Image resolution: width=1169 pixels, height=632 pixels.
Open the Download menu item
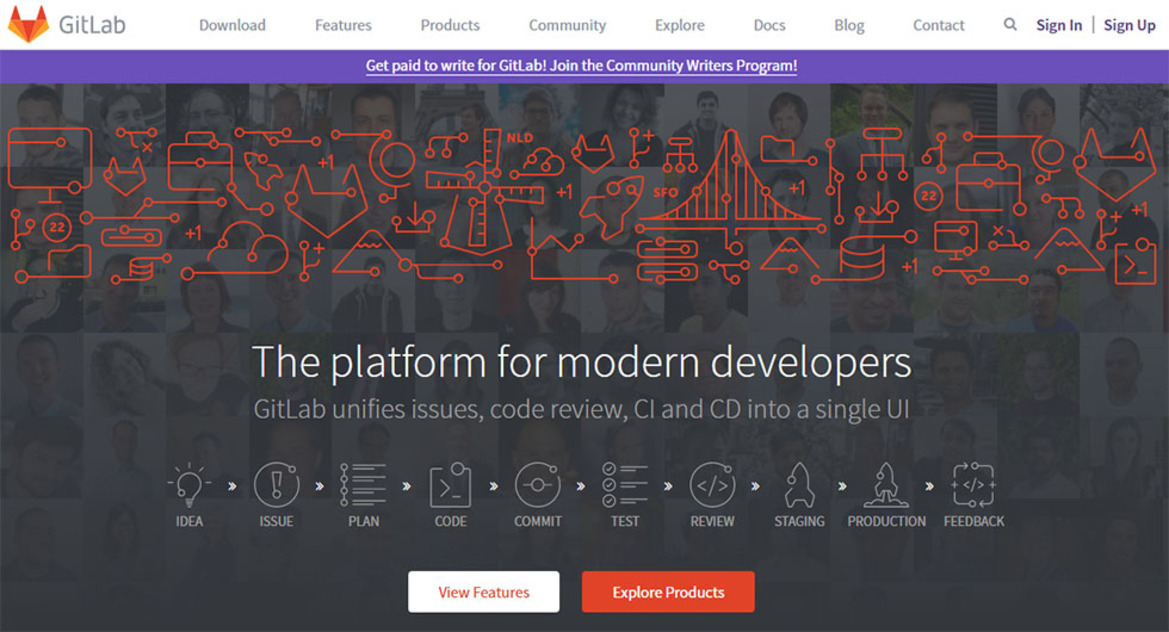pos(232,25)
